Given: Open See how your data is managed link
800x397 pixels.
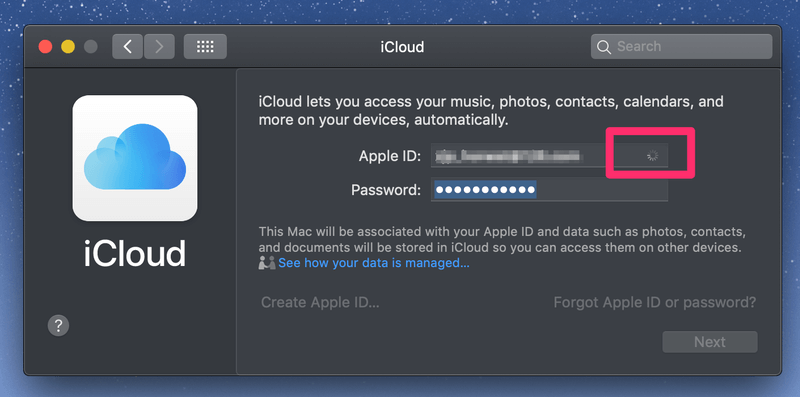Looking at the screenshot, I should pyautogui.click(x=374, y=263).
